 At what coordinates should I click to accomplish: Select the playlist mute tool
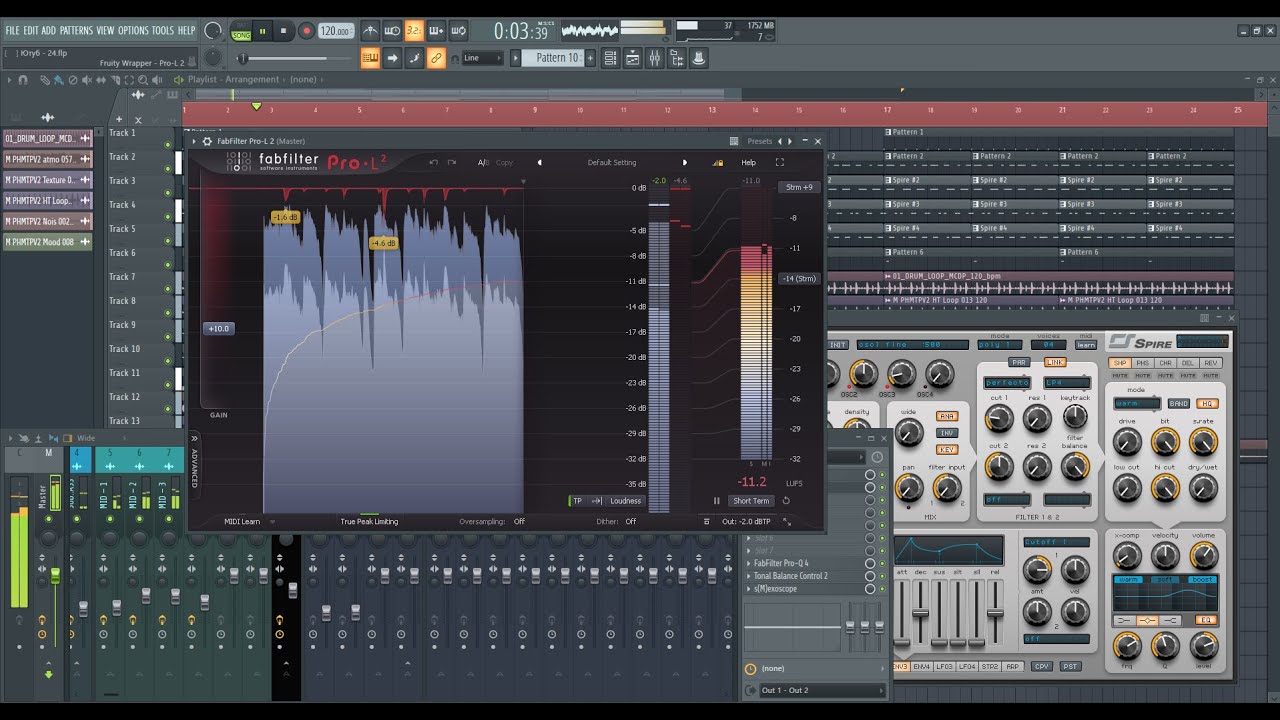point(88,79)
